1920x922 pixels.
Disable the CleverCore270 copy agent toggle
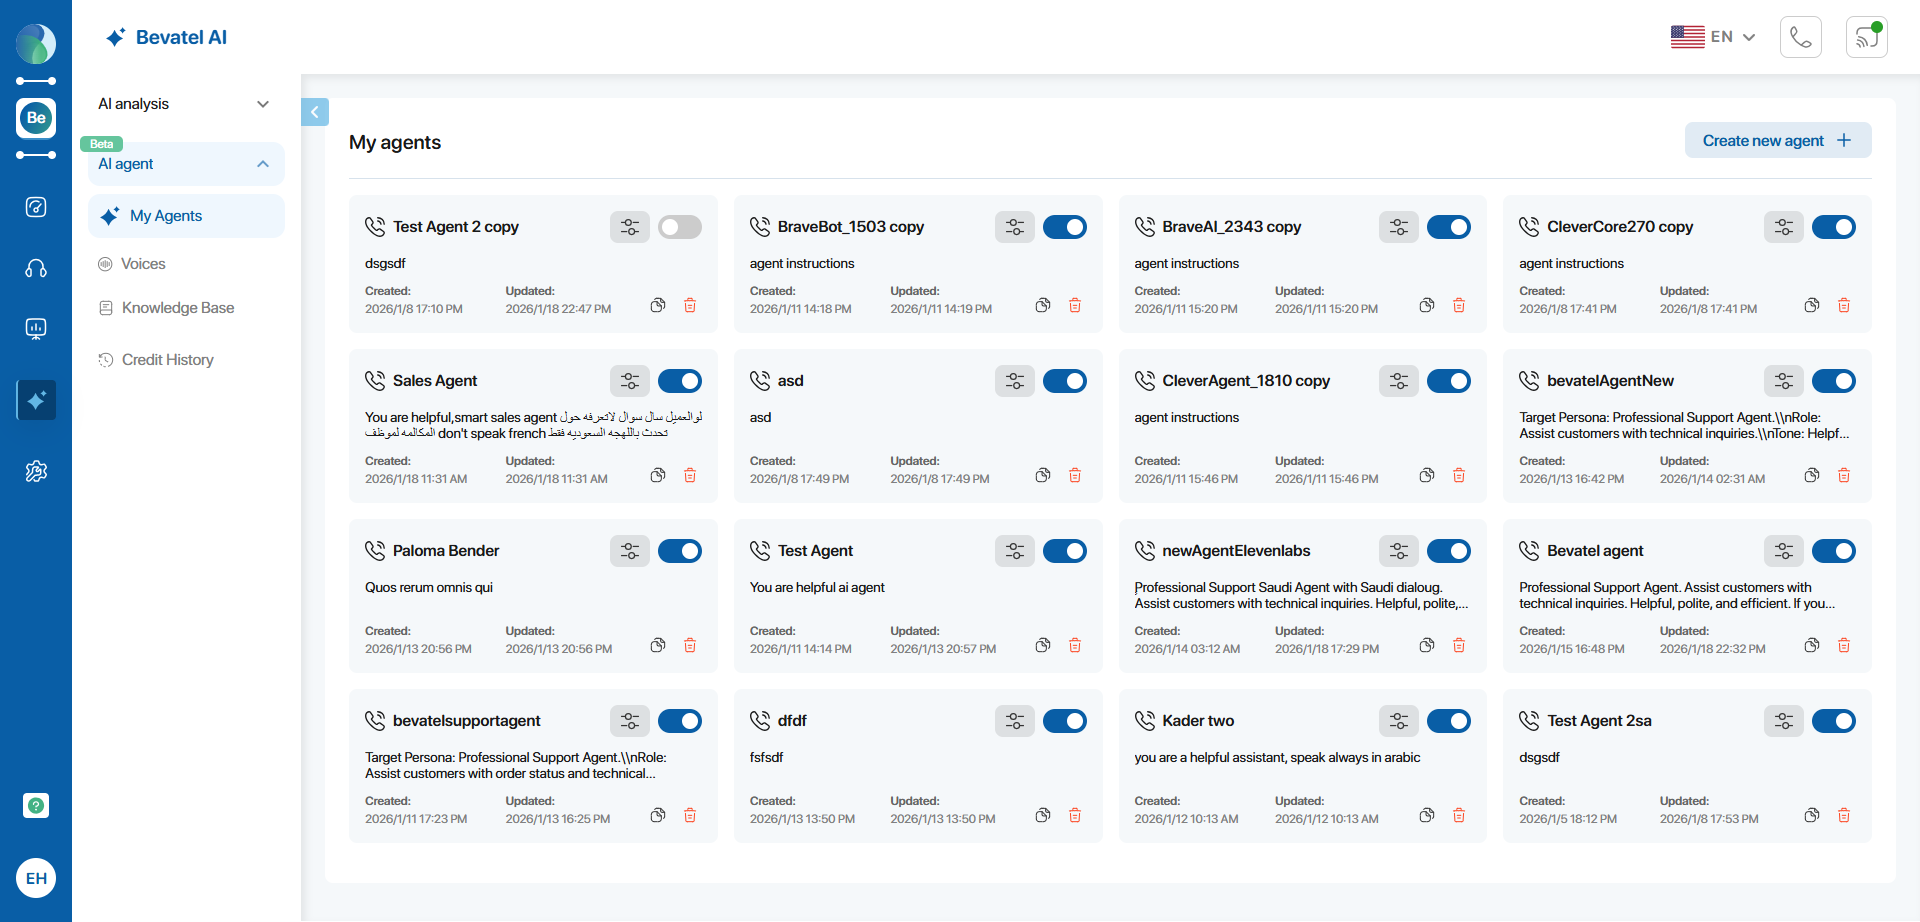click(x=1833, y=227)
